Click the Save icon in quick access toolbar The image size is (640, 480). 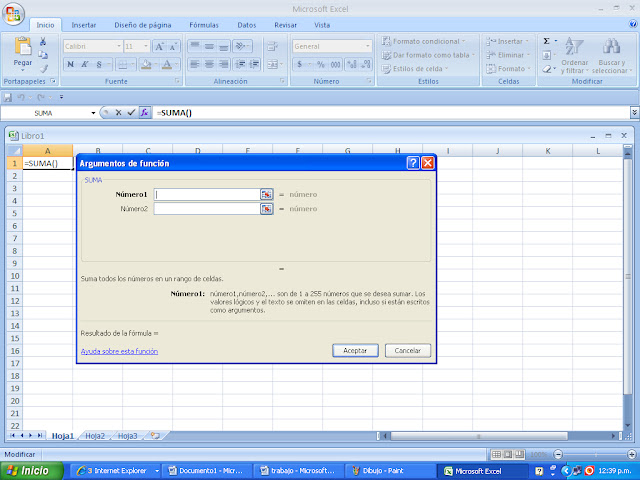(8, 97)
